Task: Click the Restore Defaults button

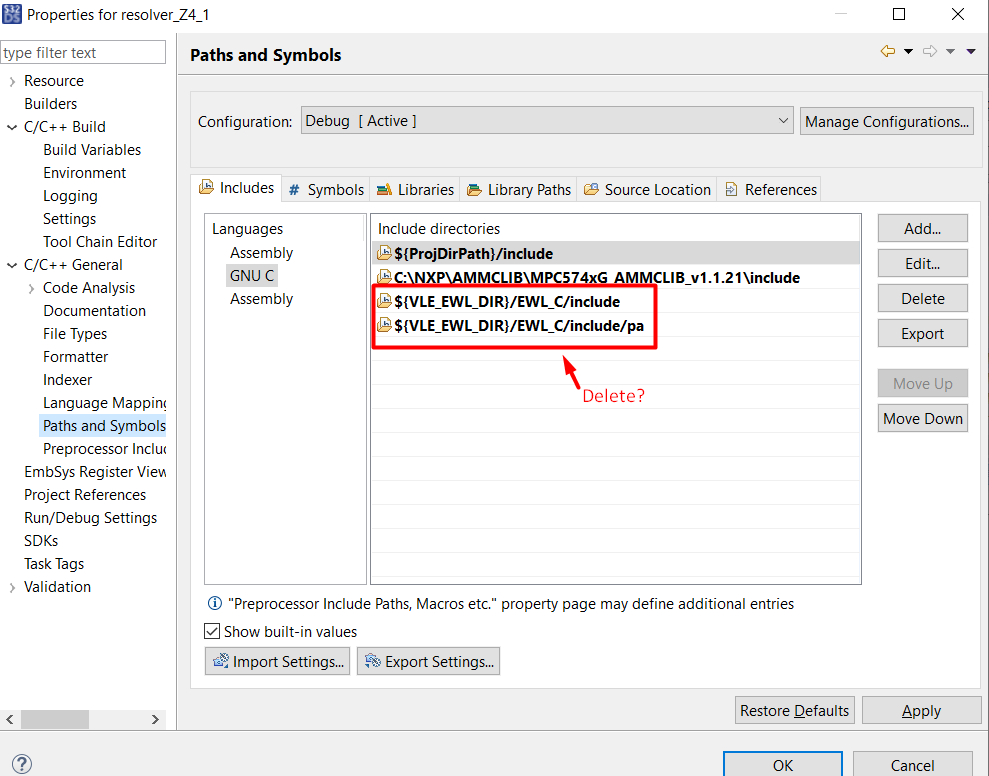Action: [795, 710]
